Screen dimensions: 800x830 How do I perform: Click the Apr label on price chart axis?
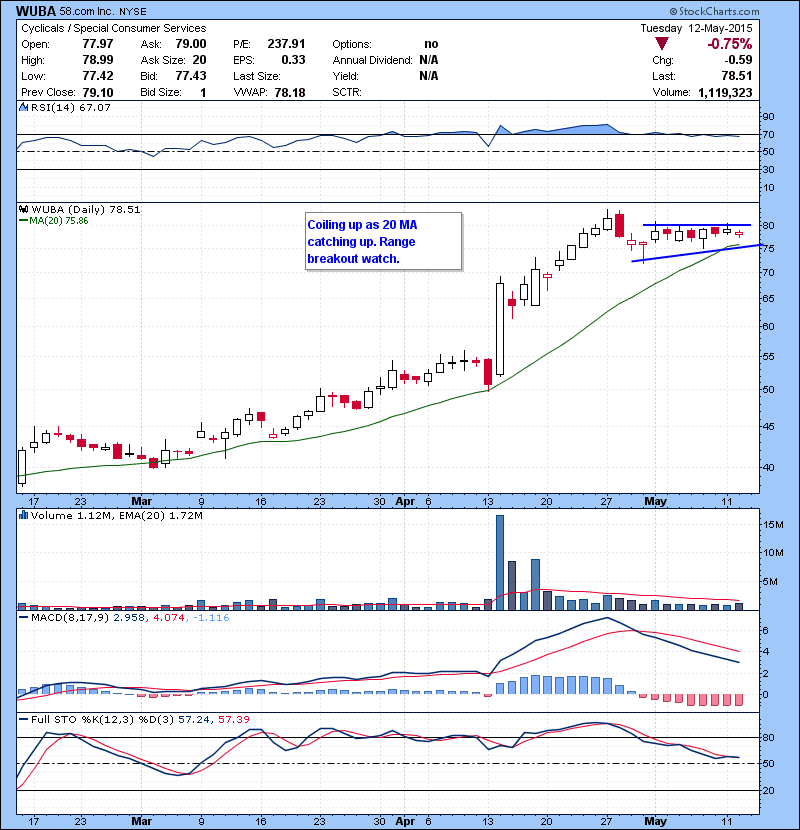[x=405, y=501]
